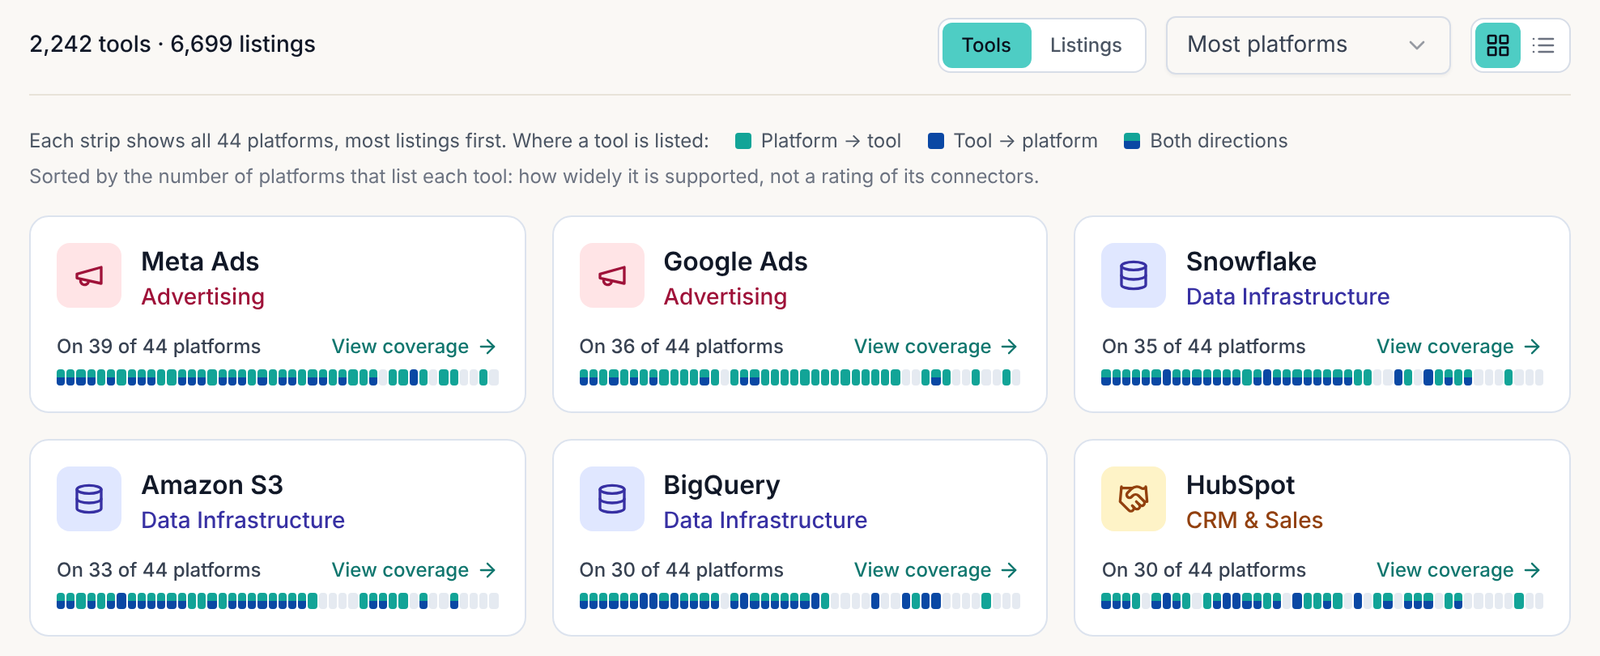The width and height of the screenshot is (1600, 656).
Task: Open the Snowflake tool title
Action: 1251,262
